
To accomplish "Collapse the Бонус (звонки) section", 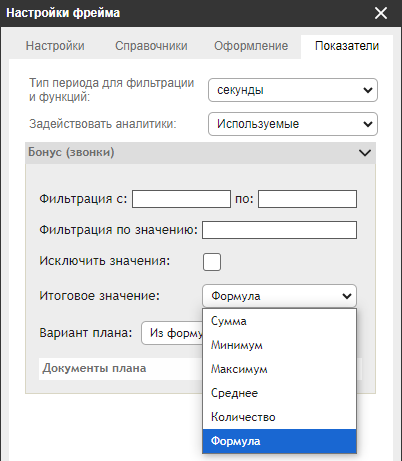I will point(365,153).
